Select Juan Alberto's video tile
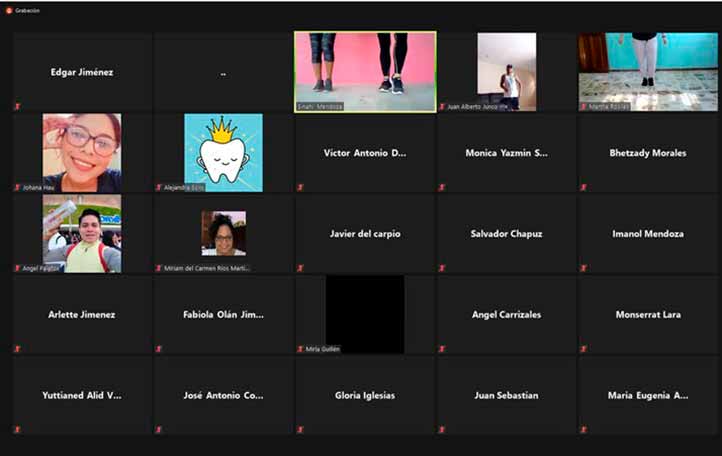 click(506, 71)
